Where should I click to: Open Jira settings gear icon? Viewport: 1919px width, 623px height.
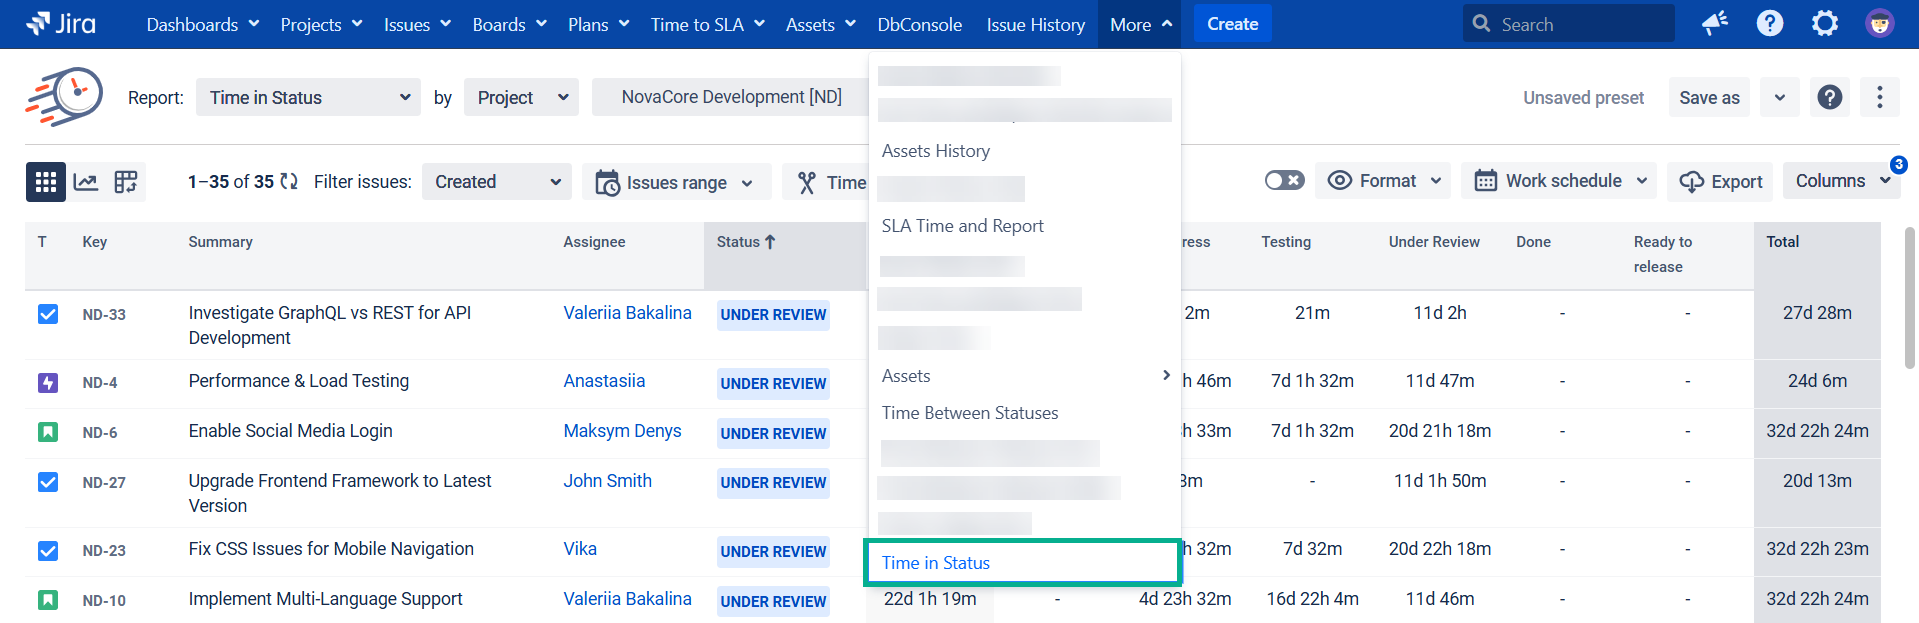[x=1825, y=24]
